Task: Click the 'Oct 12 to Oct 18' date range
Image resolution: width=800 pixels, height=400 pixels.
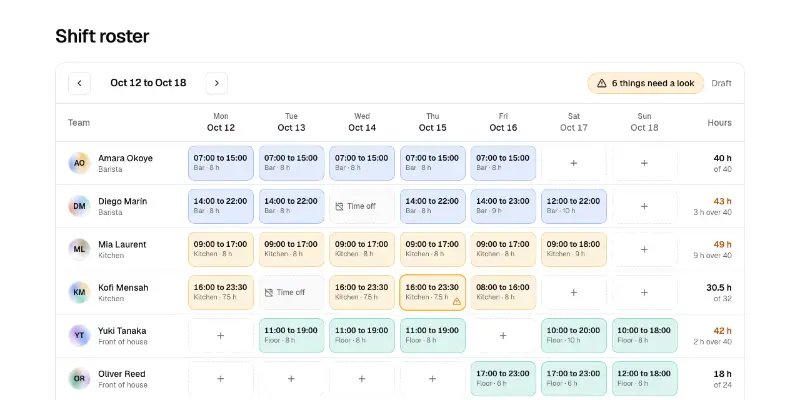Action: [148, 83]
